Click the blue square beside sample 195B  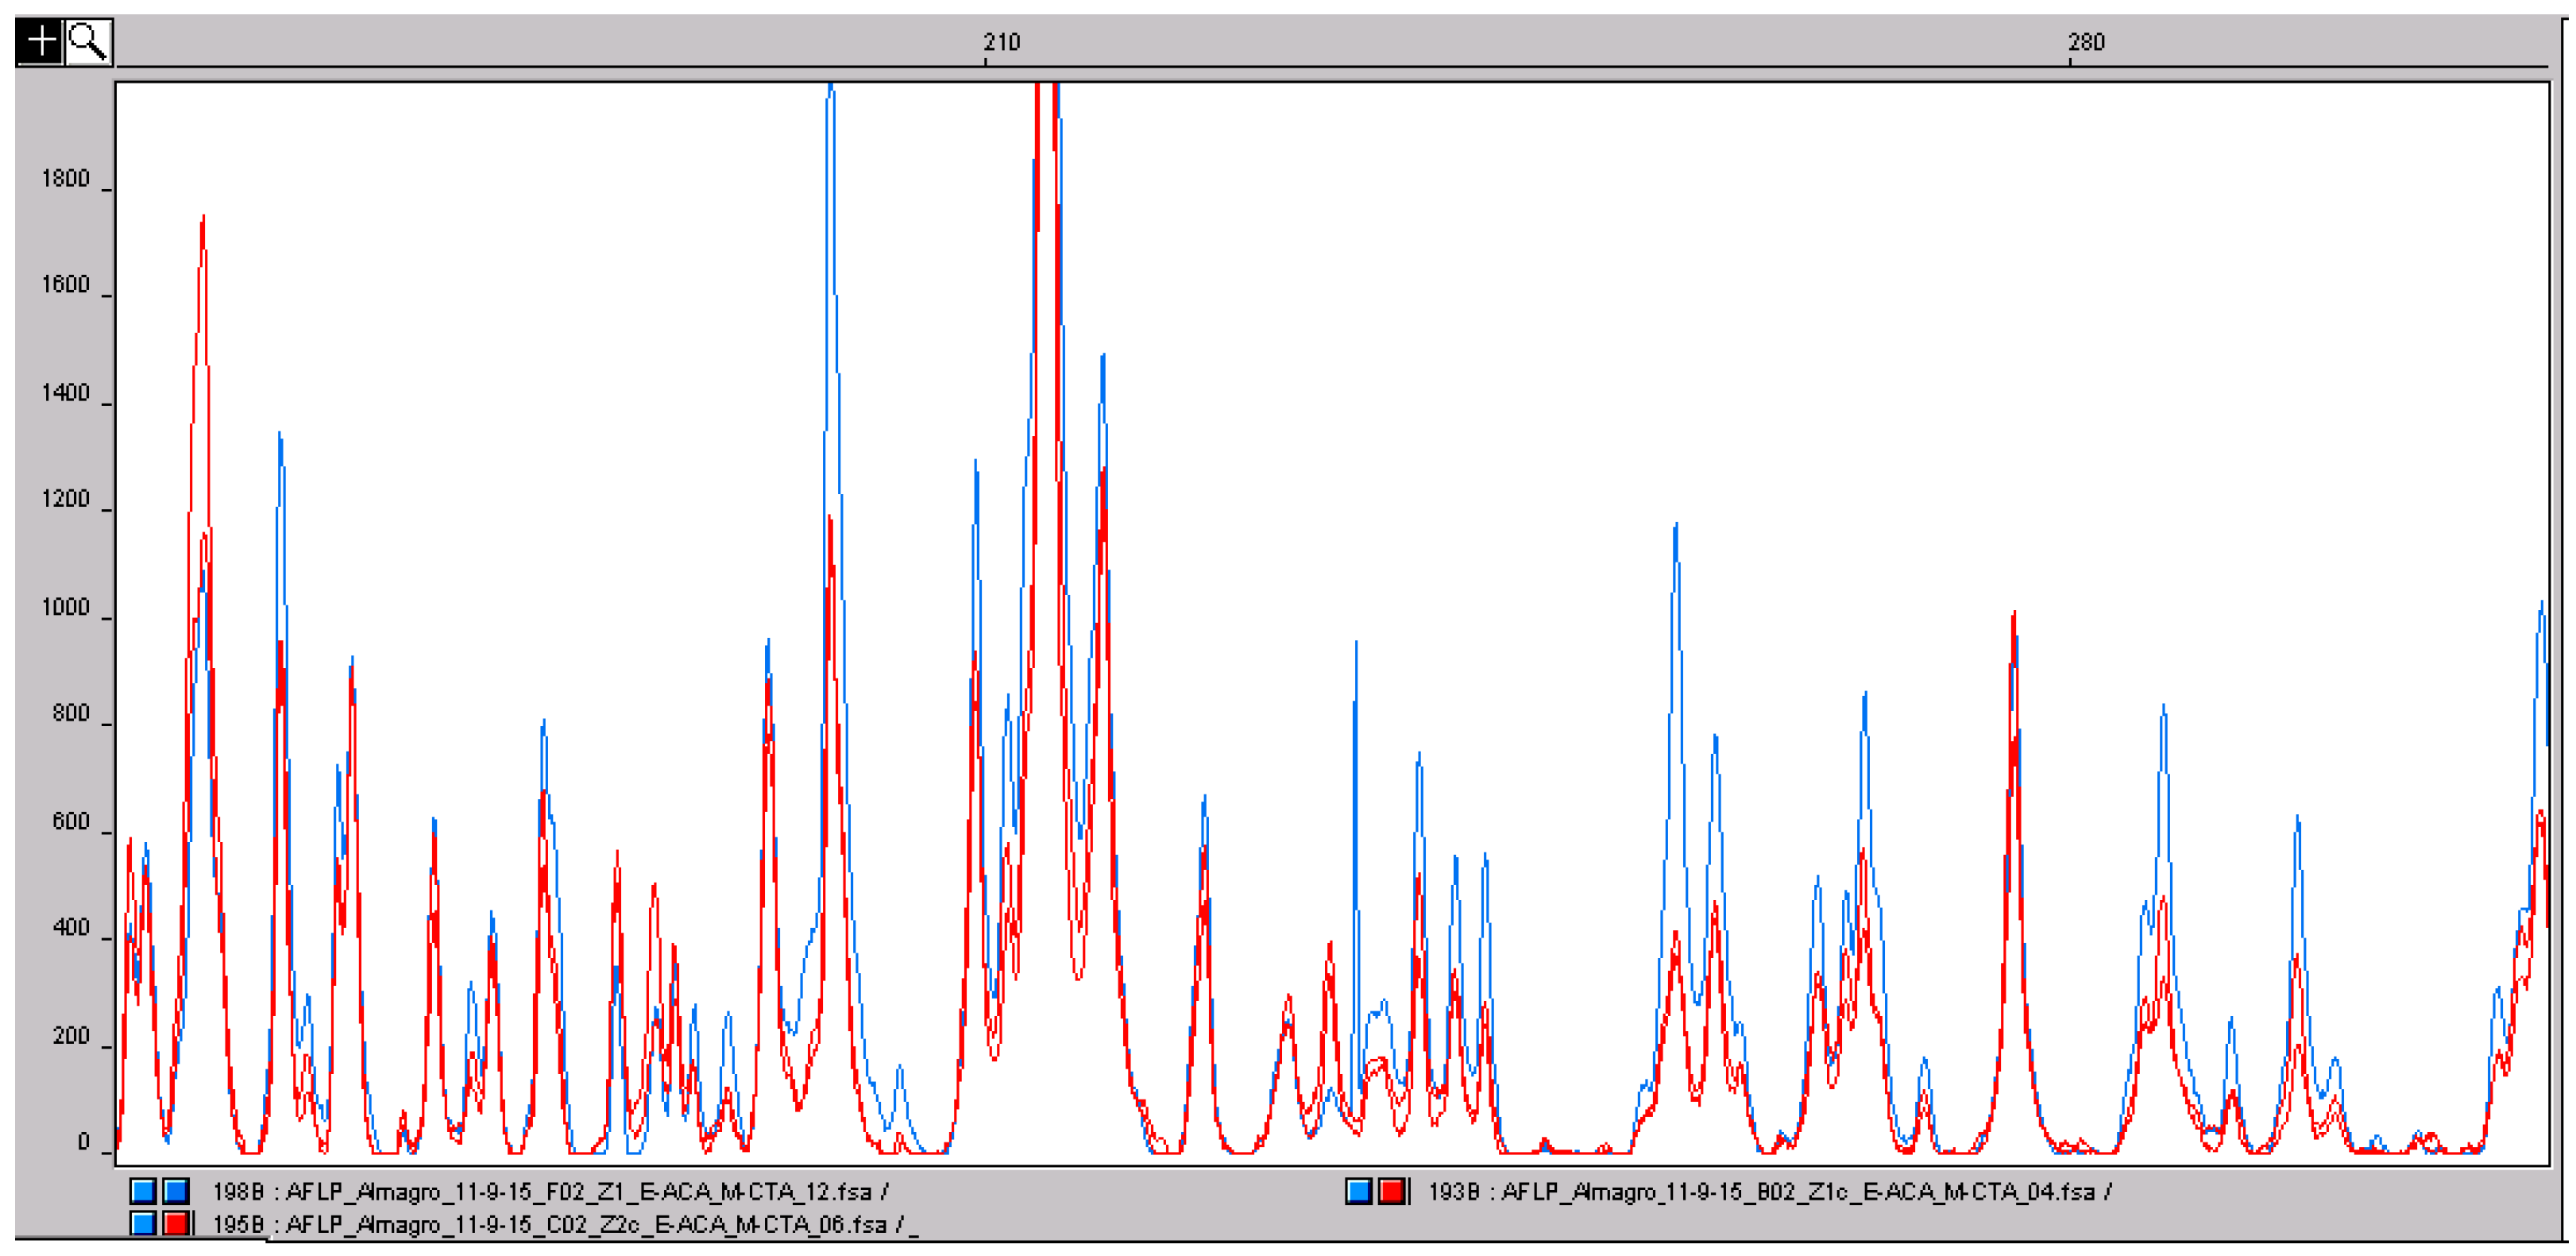click(x=143, y=1223)
